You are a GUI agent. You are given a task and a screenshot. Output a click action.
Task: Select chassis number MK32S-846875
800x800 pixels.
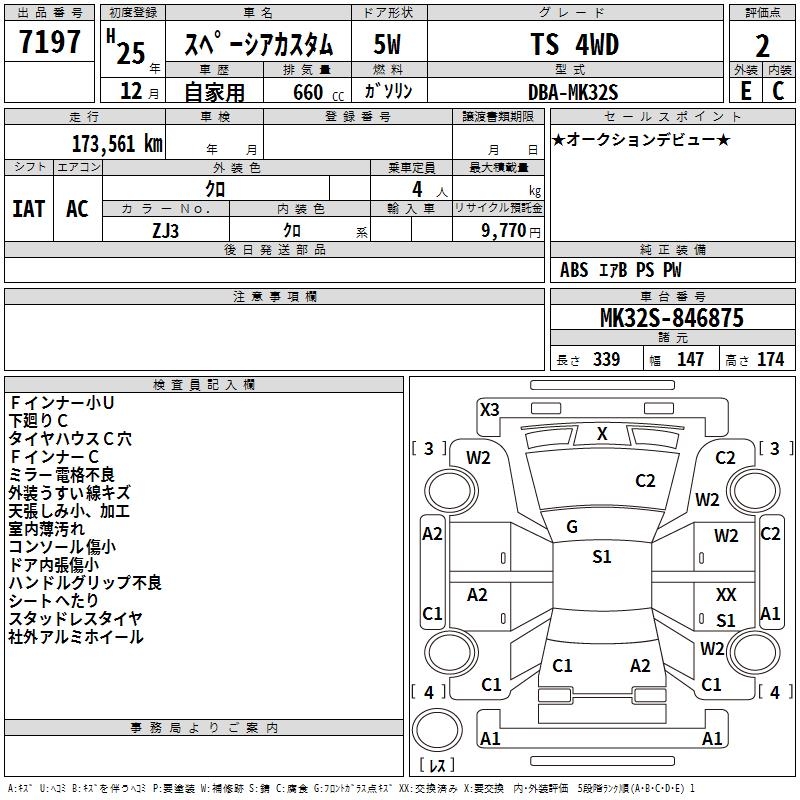[672, 318]
